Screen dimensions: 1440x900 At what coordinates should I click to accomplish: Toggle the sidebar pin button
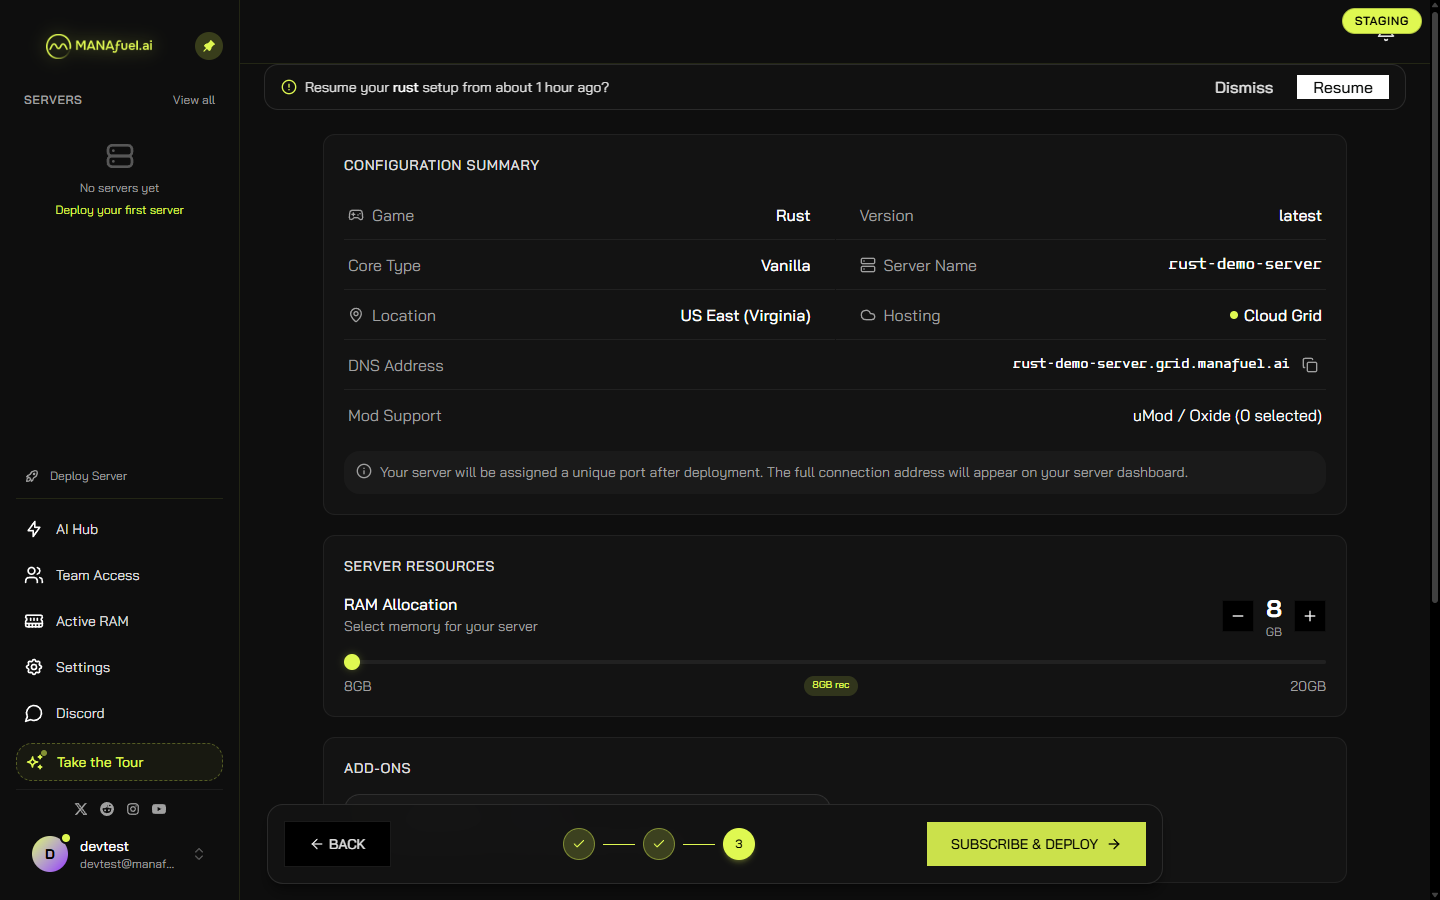pyautogui.click(x=209, y=46)
